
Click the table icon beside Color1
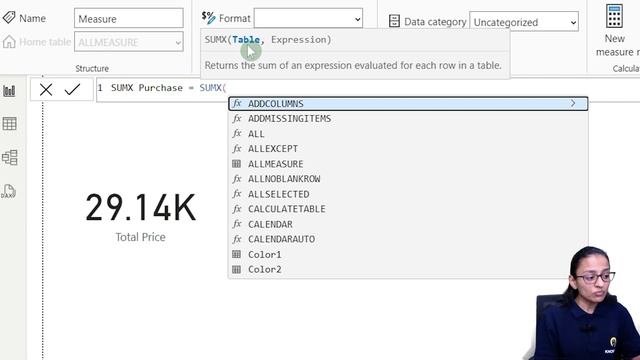(236, 254)
